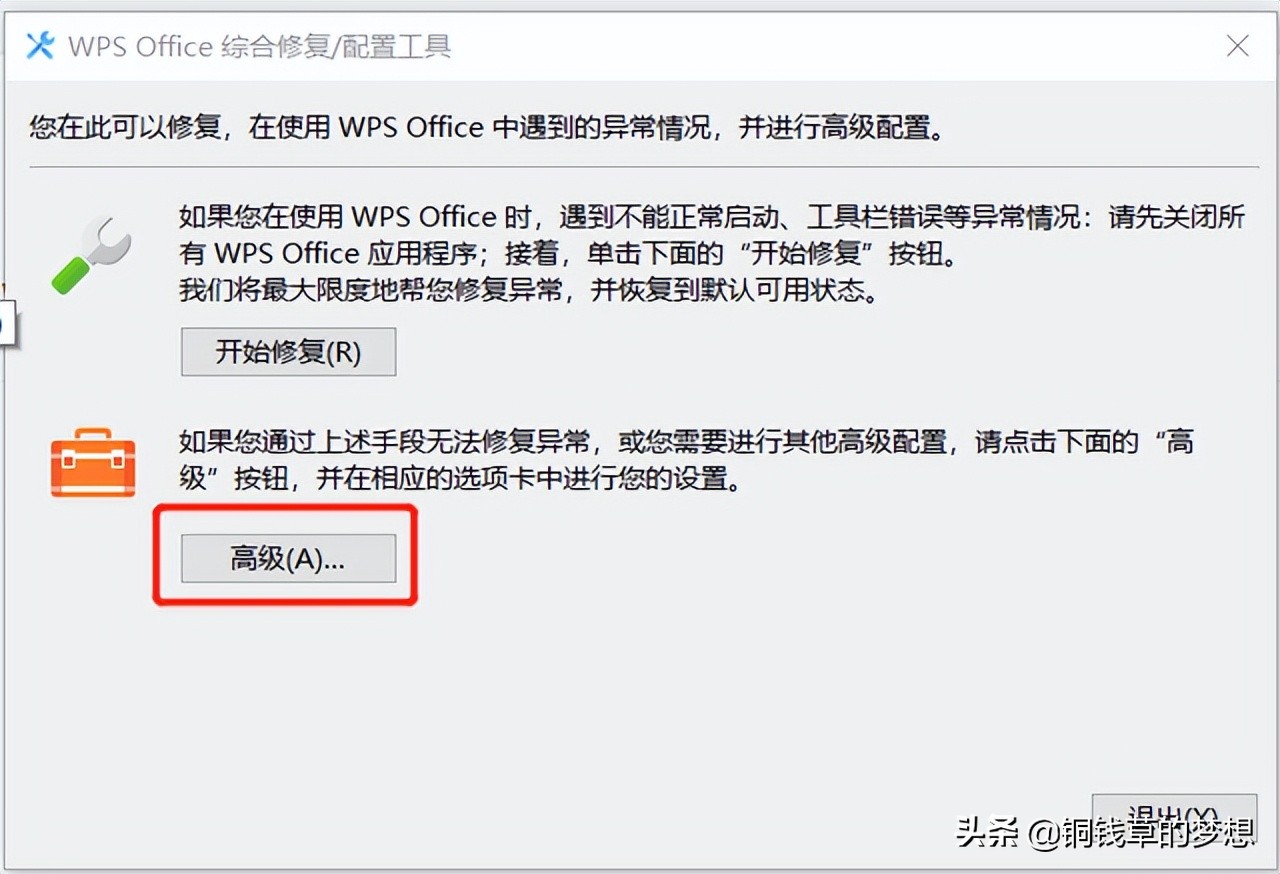Screen dimensions: 1280x874
Task: Click the 头条 @铜钱草的梦想 watermark text
Action: [x=1105, y=832]
